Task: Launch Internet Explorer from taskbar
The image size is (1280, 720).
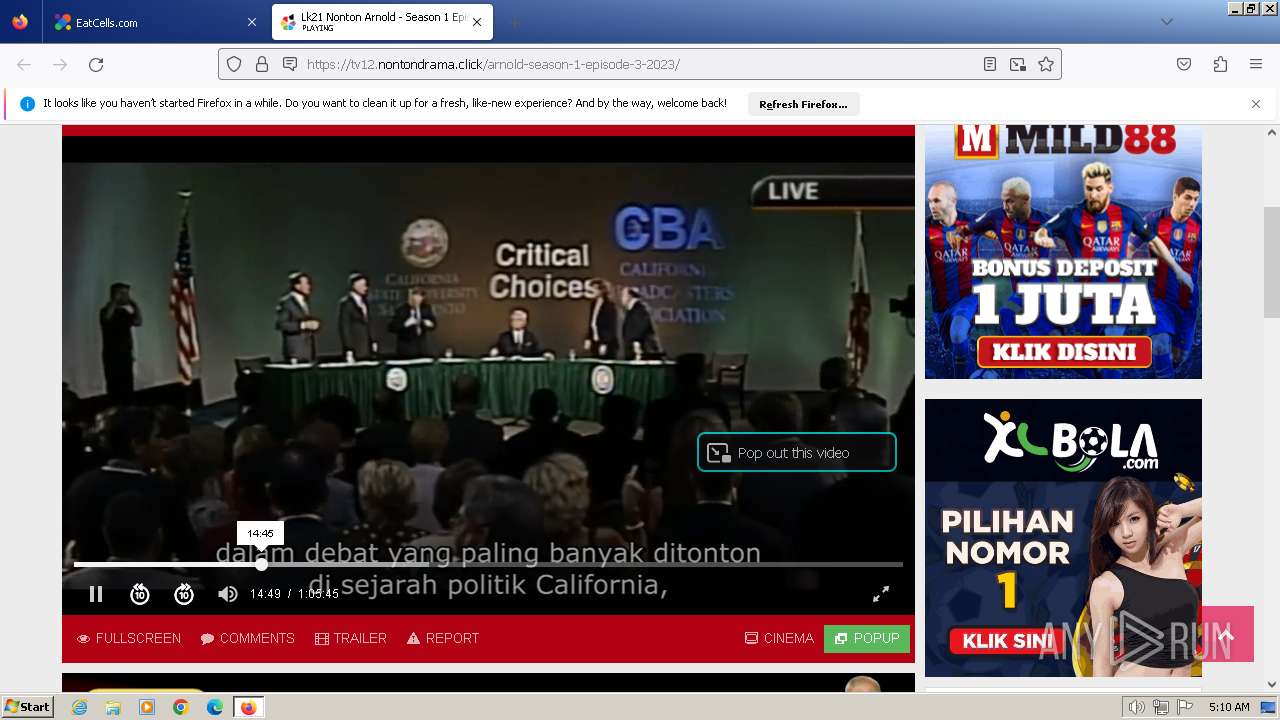Action: (x=80, y=707)
